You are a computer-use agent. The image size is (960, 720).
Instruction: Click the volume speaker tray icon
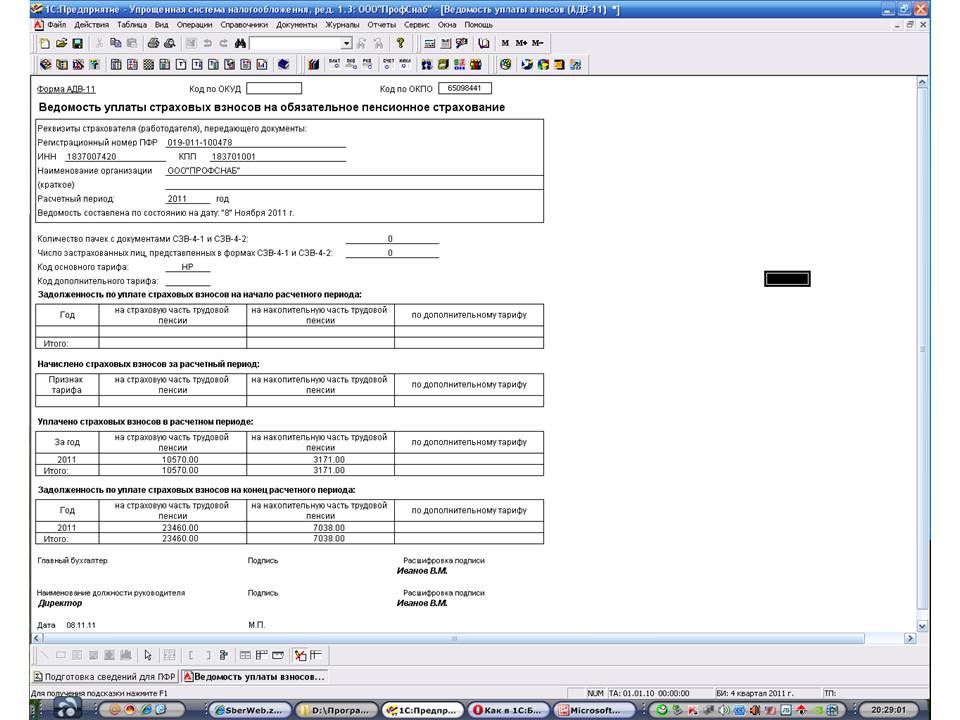tap(724, 710)
